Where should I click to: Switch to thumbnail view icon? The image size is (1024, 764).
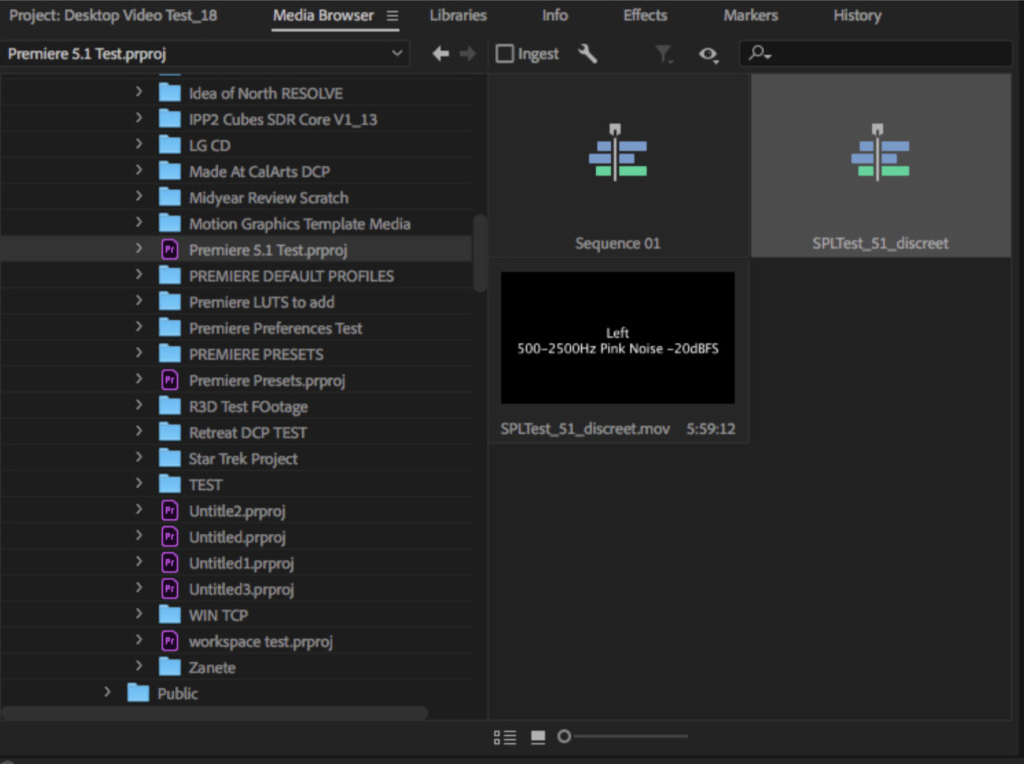tap(538, 737)
